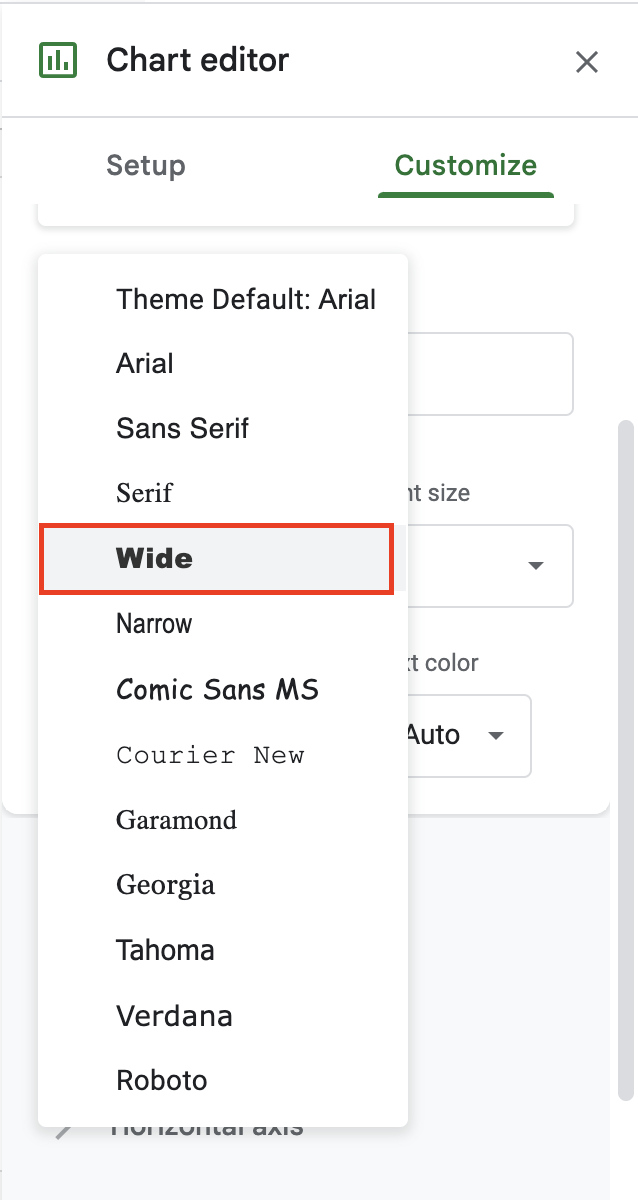The height and width of the screenshot is (1200, 638).
Task: Pick the Sans Serif font
Action: 182,429
